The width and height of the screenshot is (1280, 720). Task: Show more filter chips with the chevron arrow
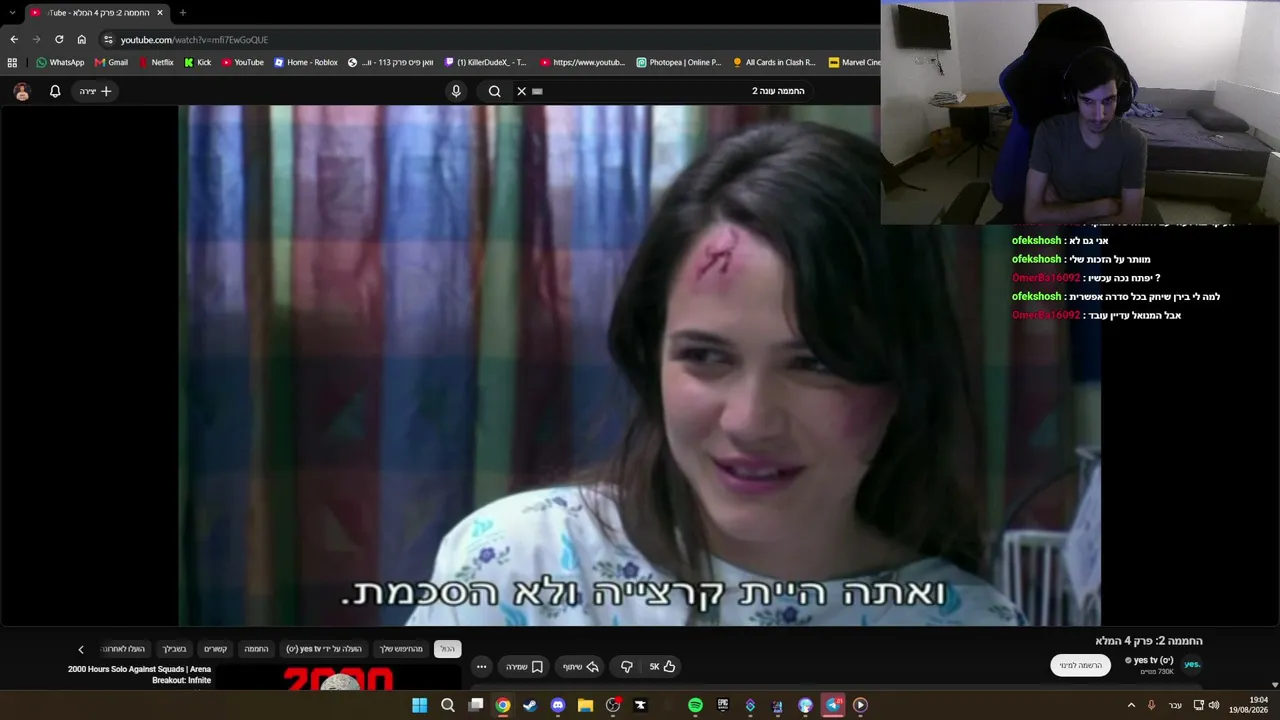[x=81, y=649]
